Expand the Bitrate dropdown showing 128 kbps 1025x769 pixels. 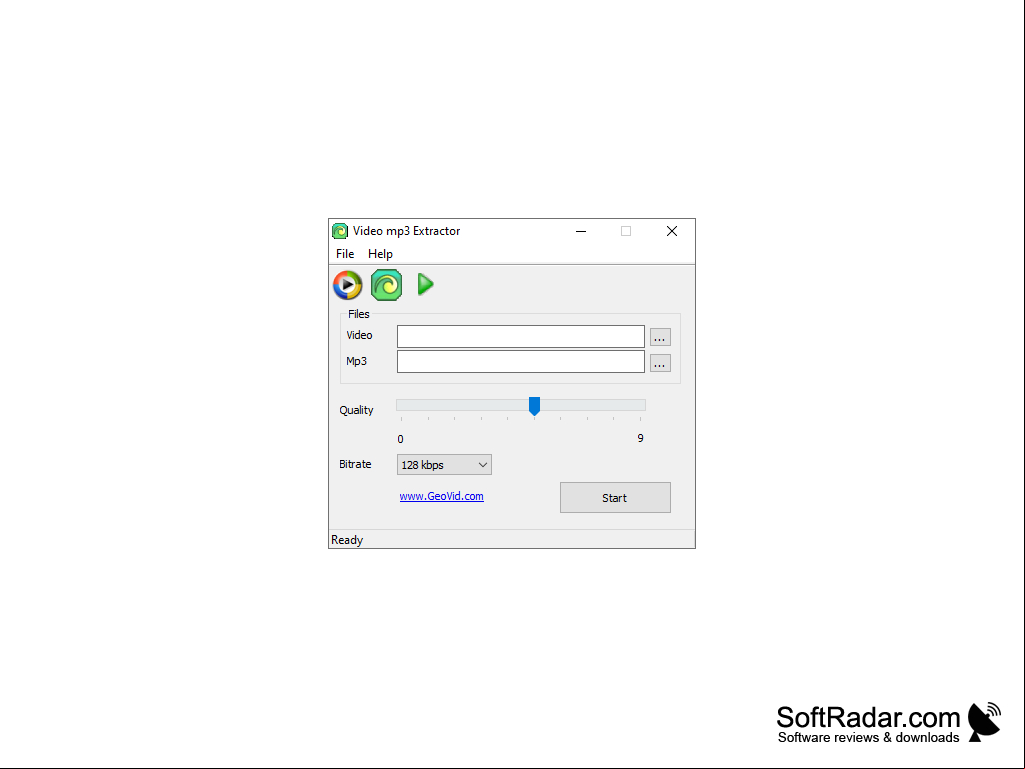[444, 465]
